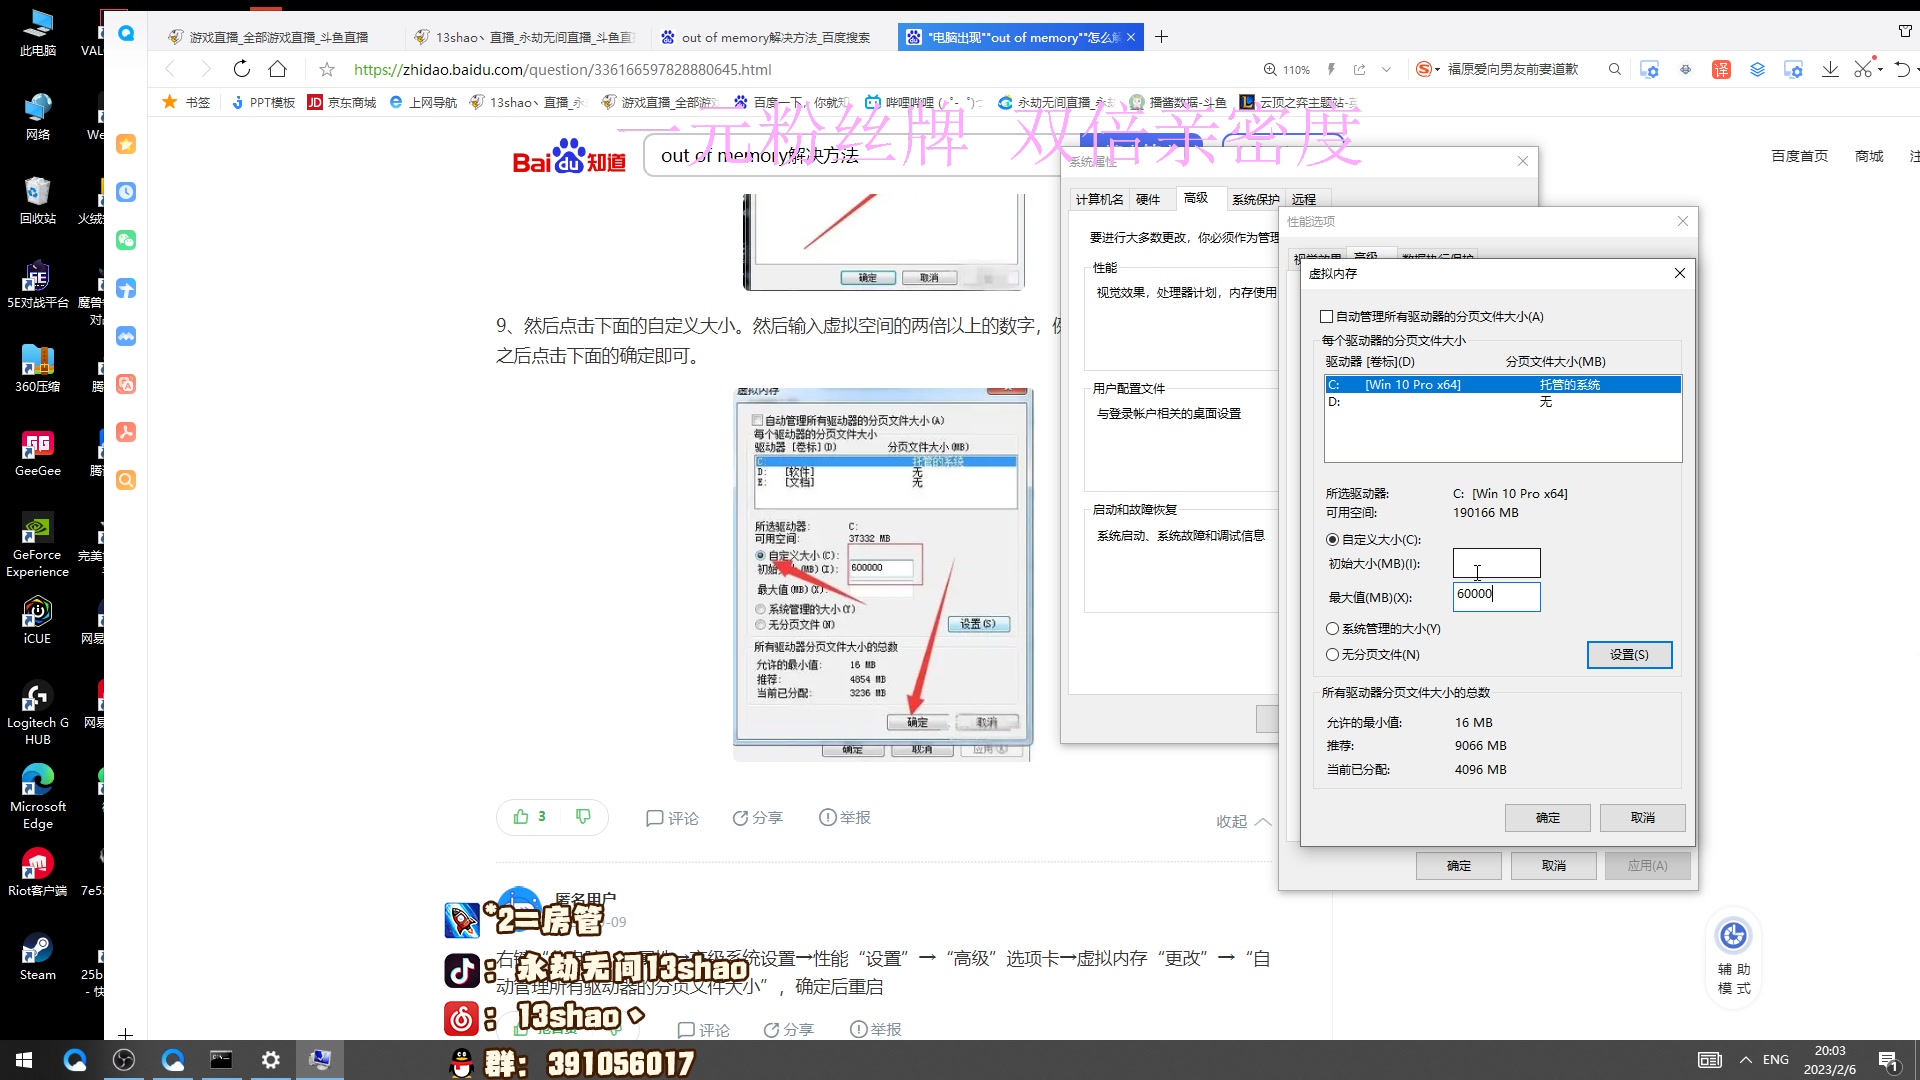Open the 京东商城 bookmark

(341, 102)
